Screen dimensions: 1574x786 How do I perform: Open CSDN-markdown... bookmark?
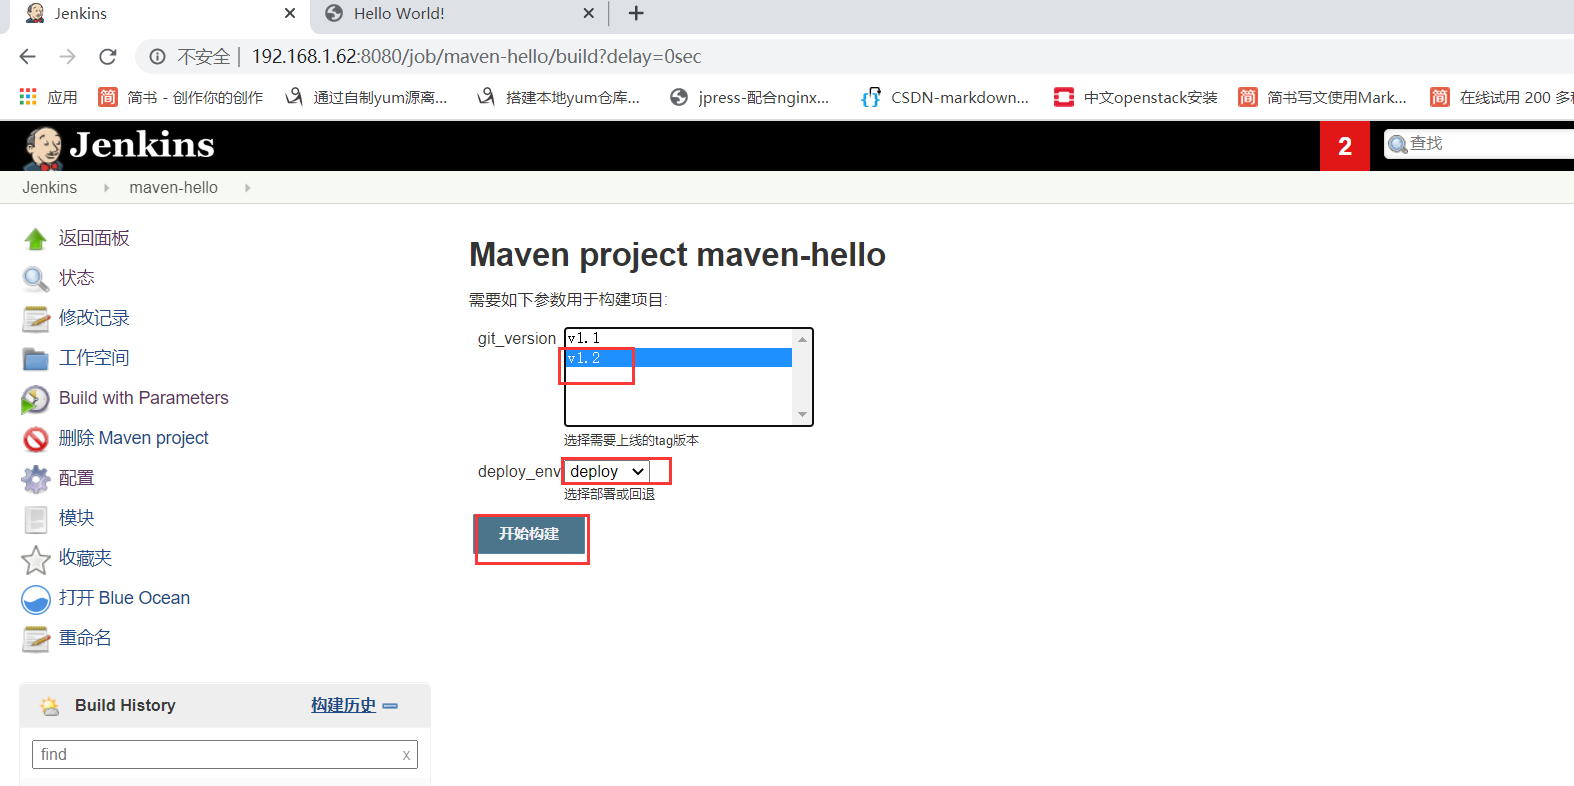coord(945,97)
